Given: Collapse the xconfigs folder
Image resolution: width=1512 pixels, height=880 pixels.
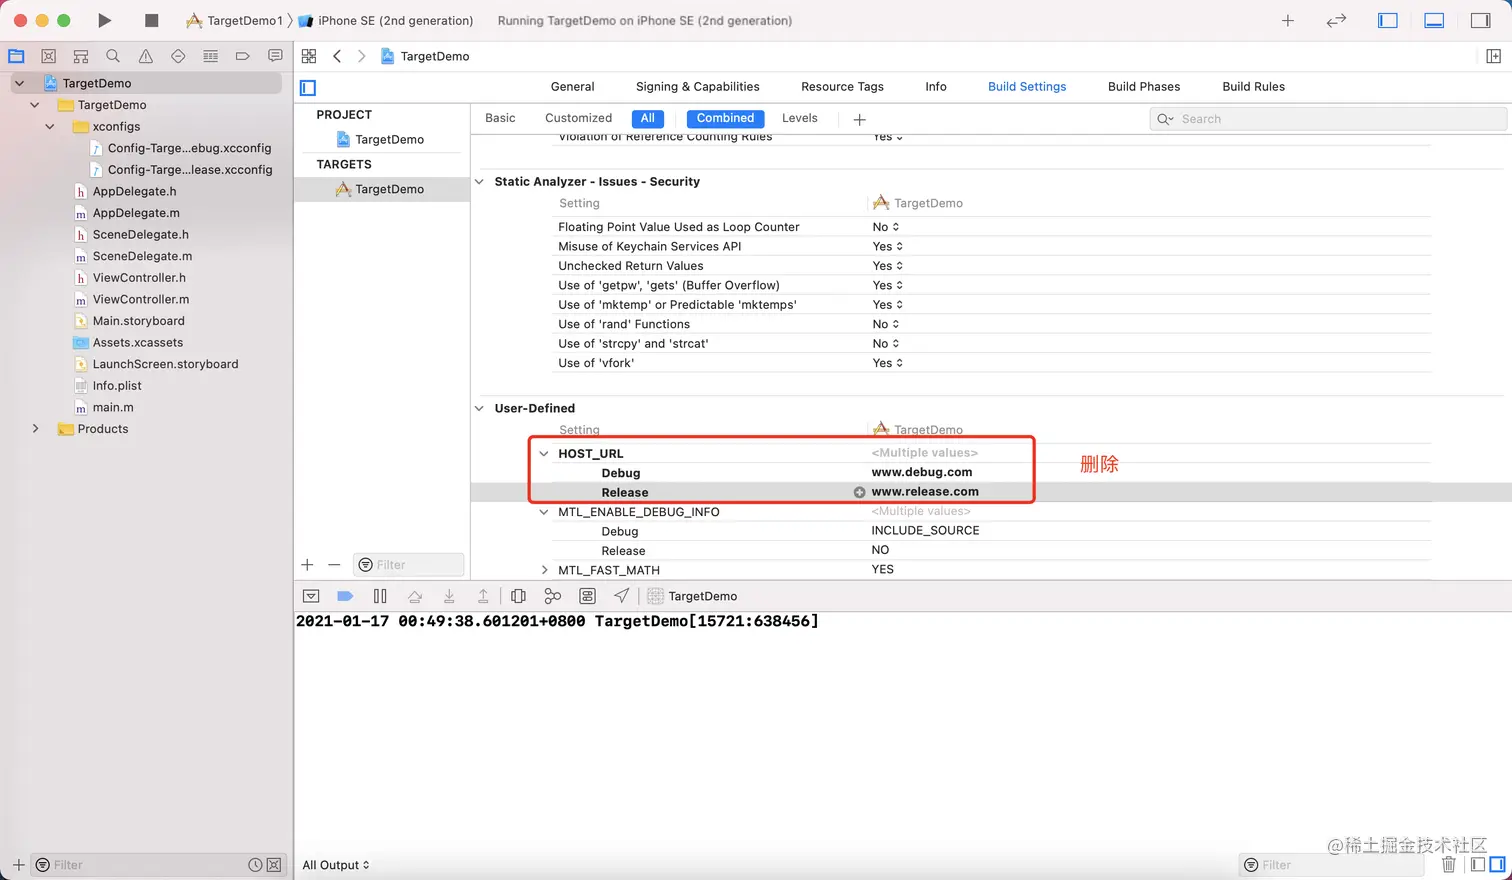Looking at the screenshot, I should tap(50, 127).
